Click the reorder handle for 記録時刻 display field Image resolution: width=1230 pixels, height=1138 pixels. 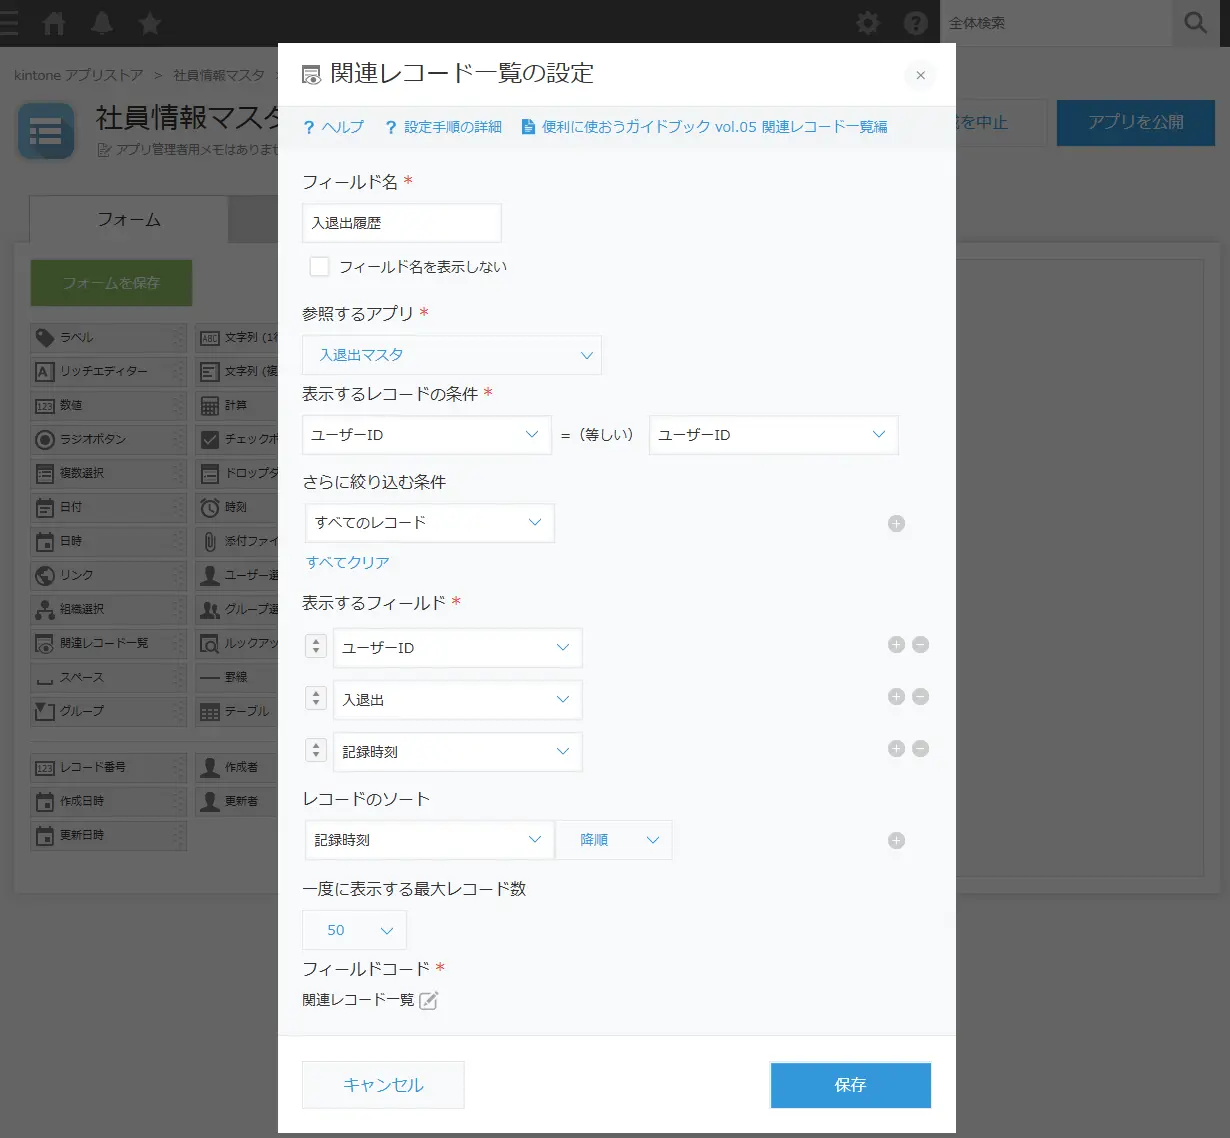[316, 751]
